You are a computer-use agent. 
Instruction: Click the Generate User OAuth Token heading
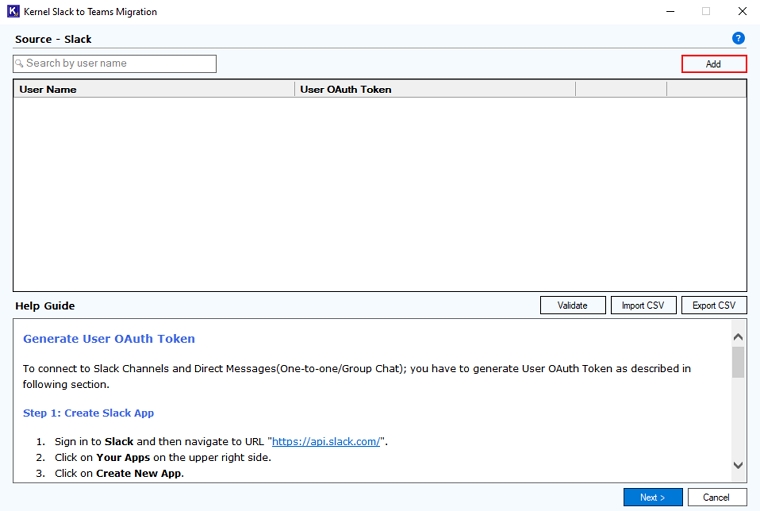pos(109,338)
